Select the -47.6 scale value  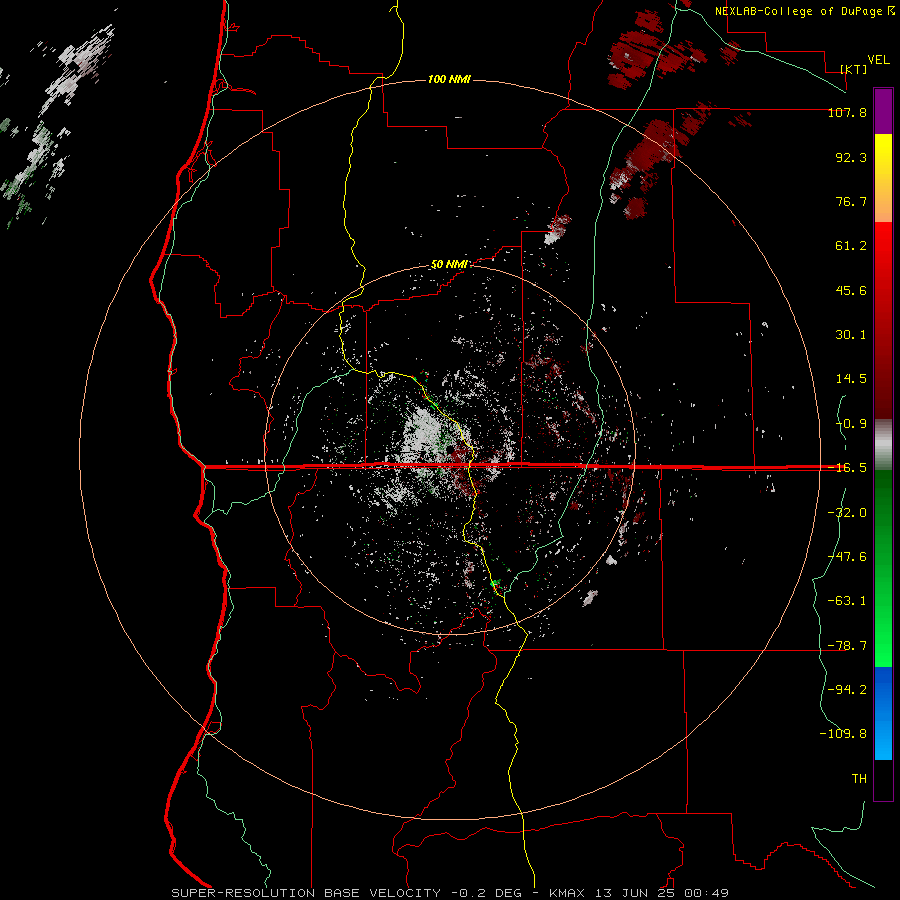tap(847, 557)
